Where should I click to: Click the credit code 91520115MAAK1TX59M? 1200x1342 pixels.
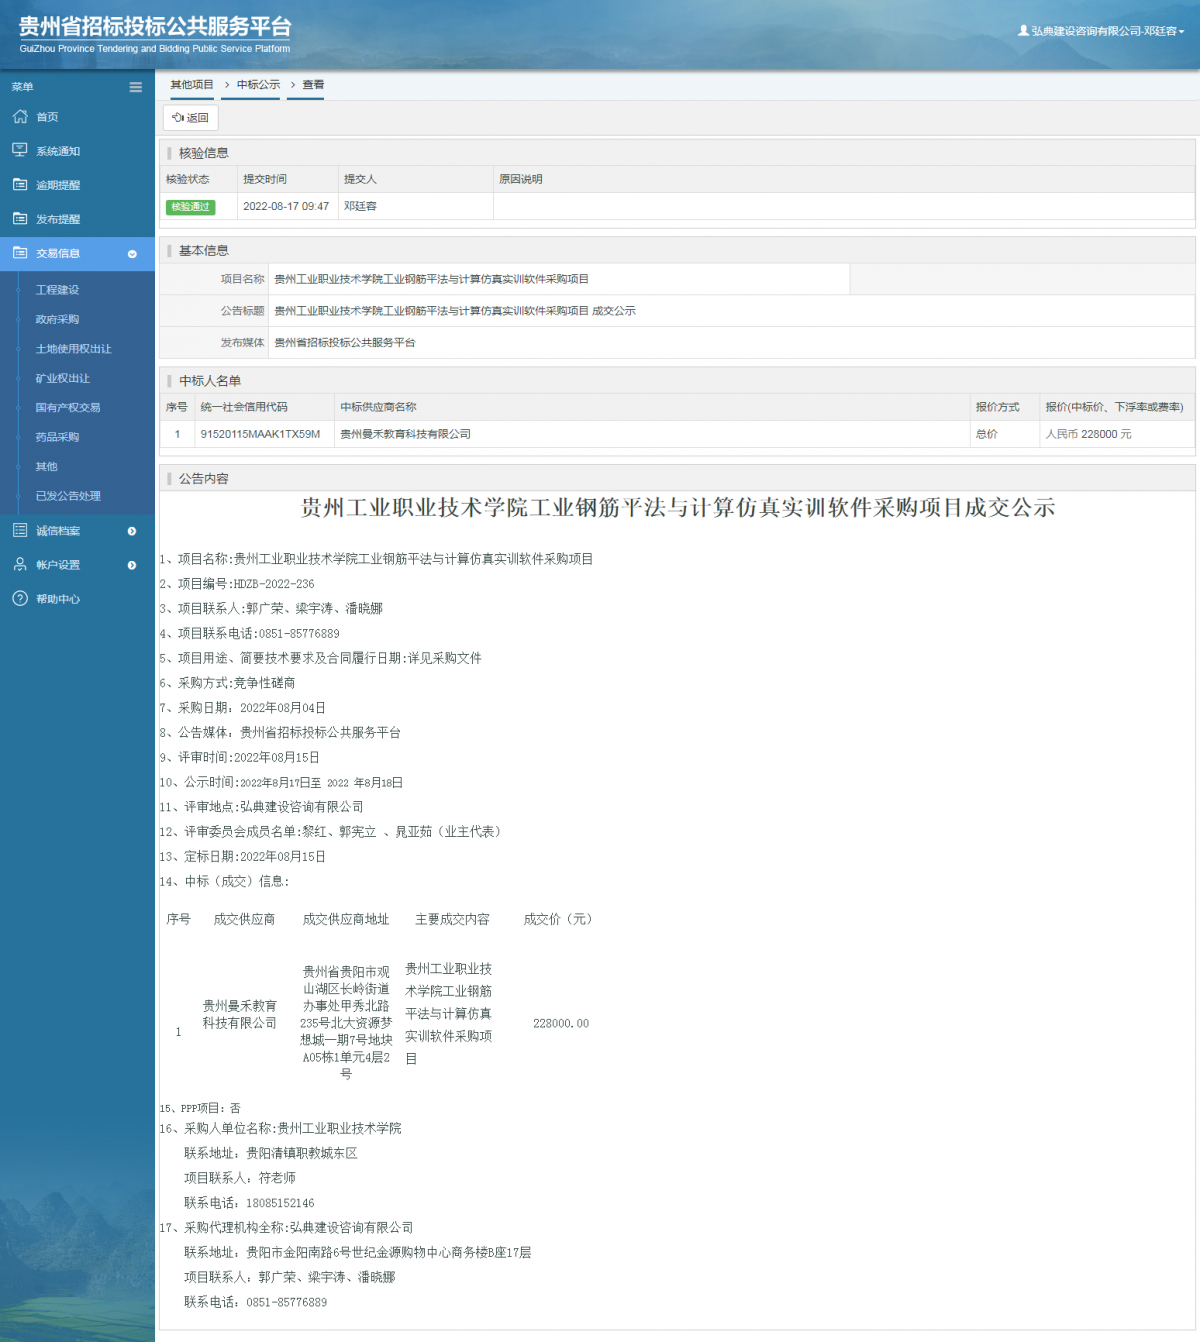coord(260,434)
